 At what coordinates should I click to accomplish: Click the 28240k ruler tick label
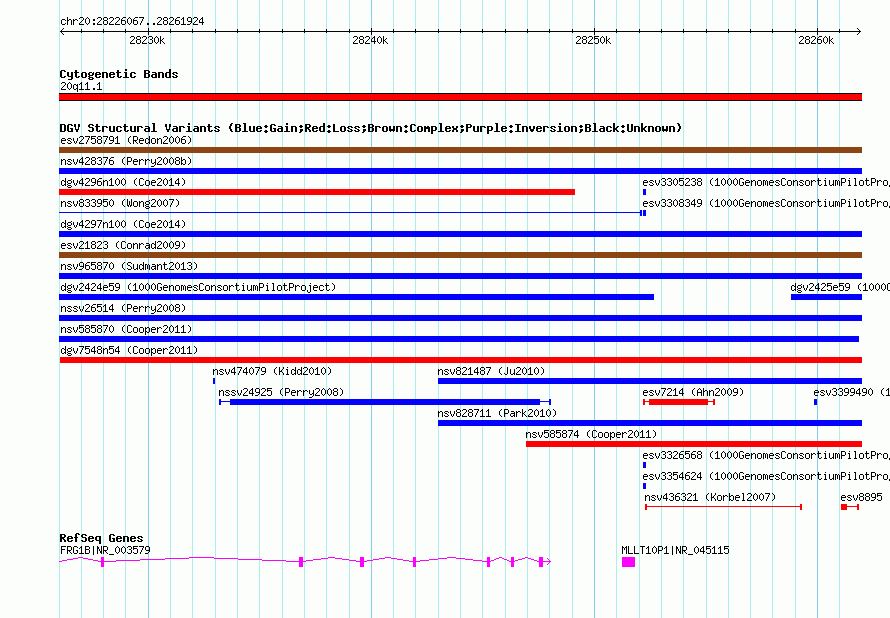370,40
